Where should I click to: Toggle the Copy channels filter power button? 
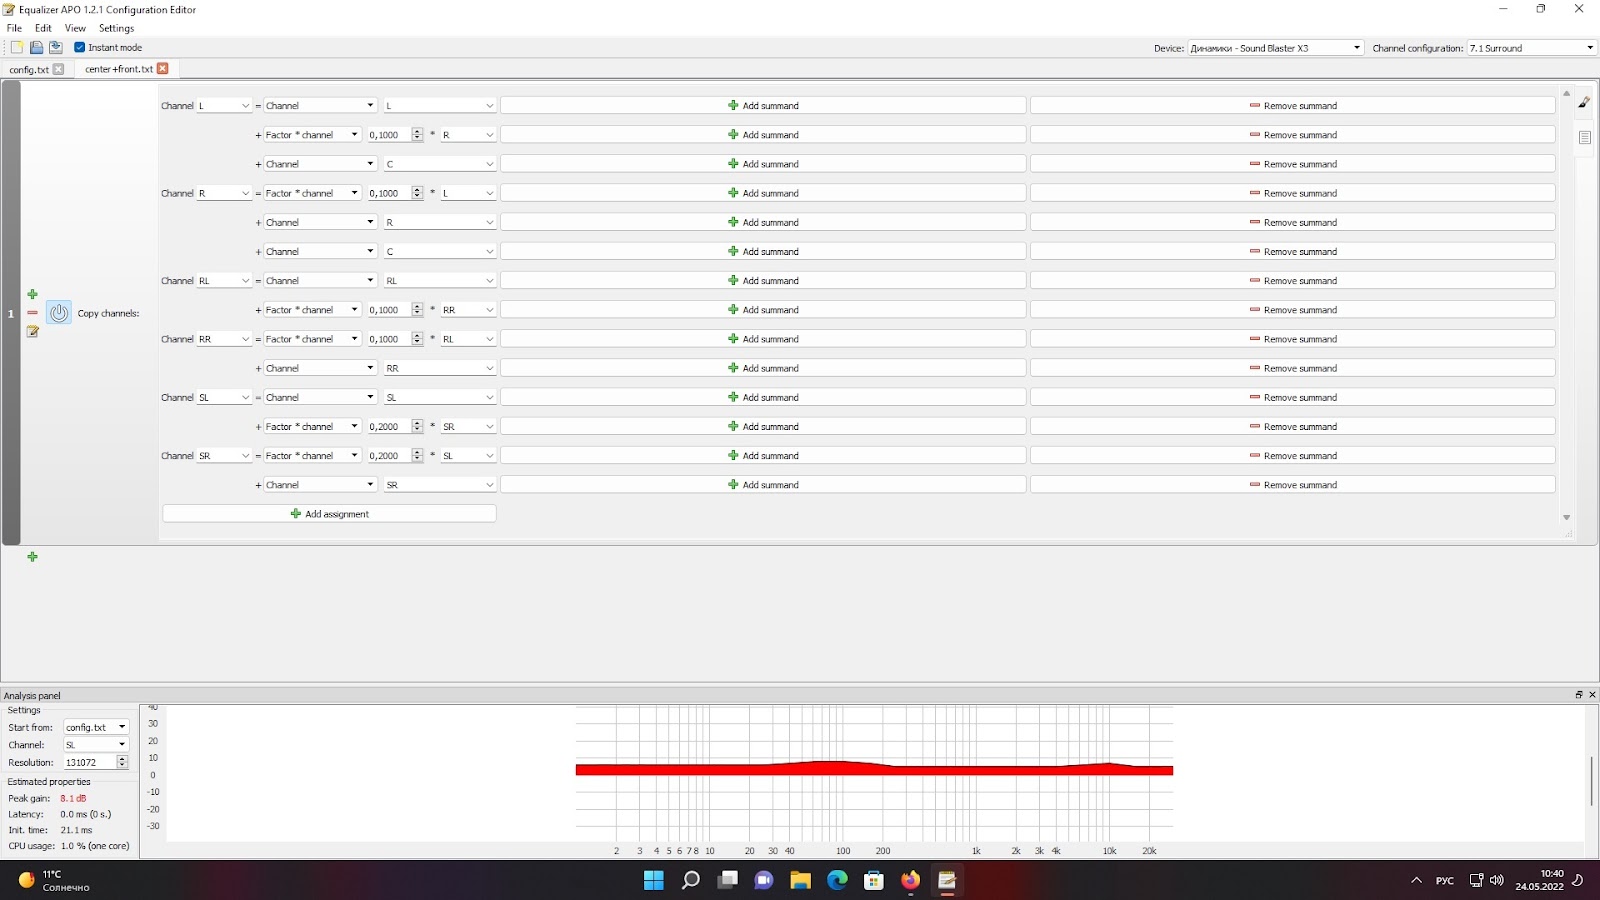click(x=59, y=313)
